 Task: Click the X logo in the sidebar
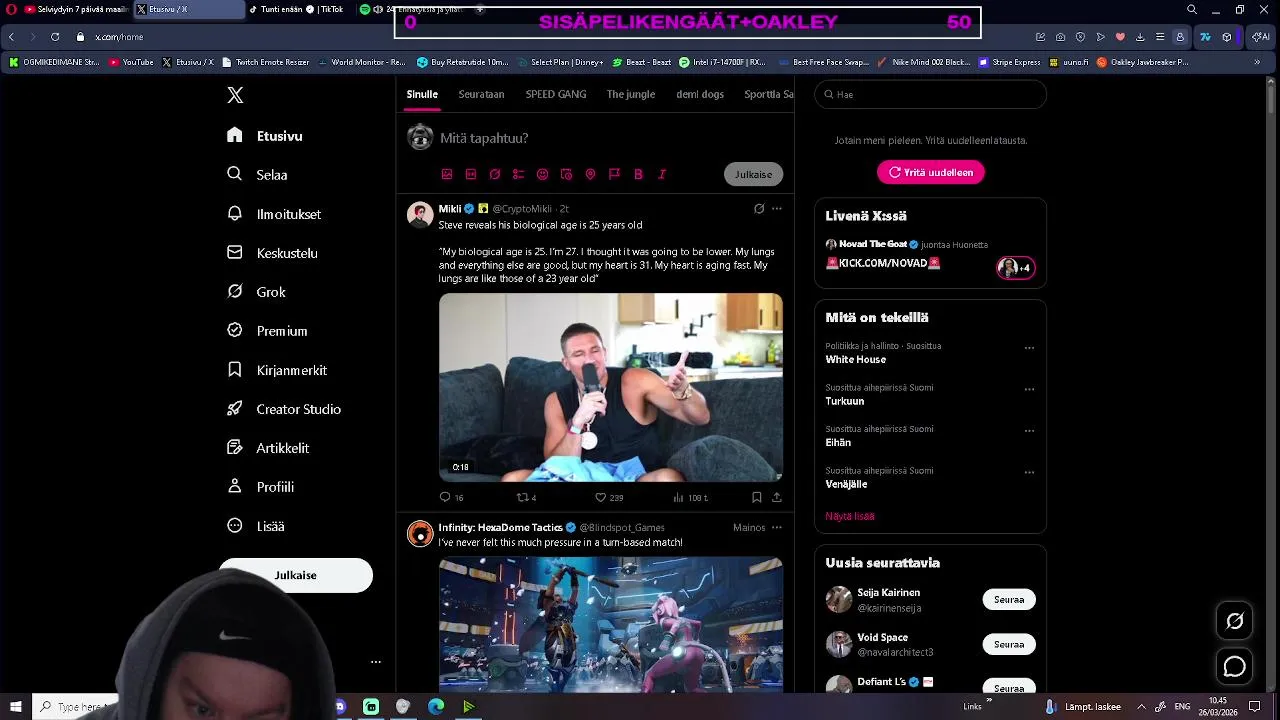click(235, 95)
